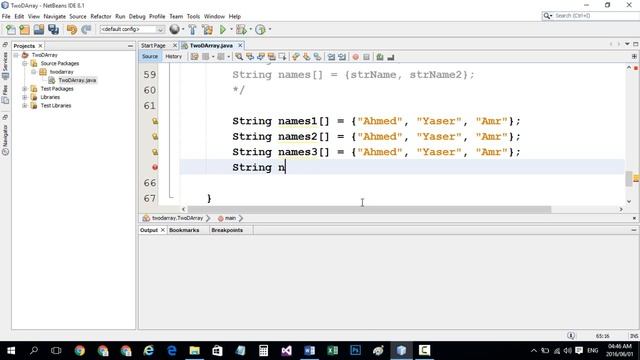The image size is (640, 360).
Task: Select TwoDArray.java in Projects tree
Action: 77,80
